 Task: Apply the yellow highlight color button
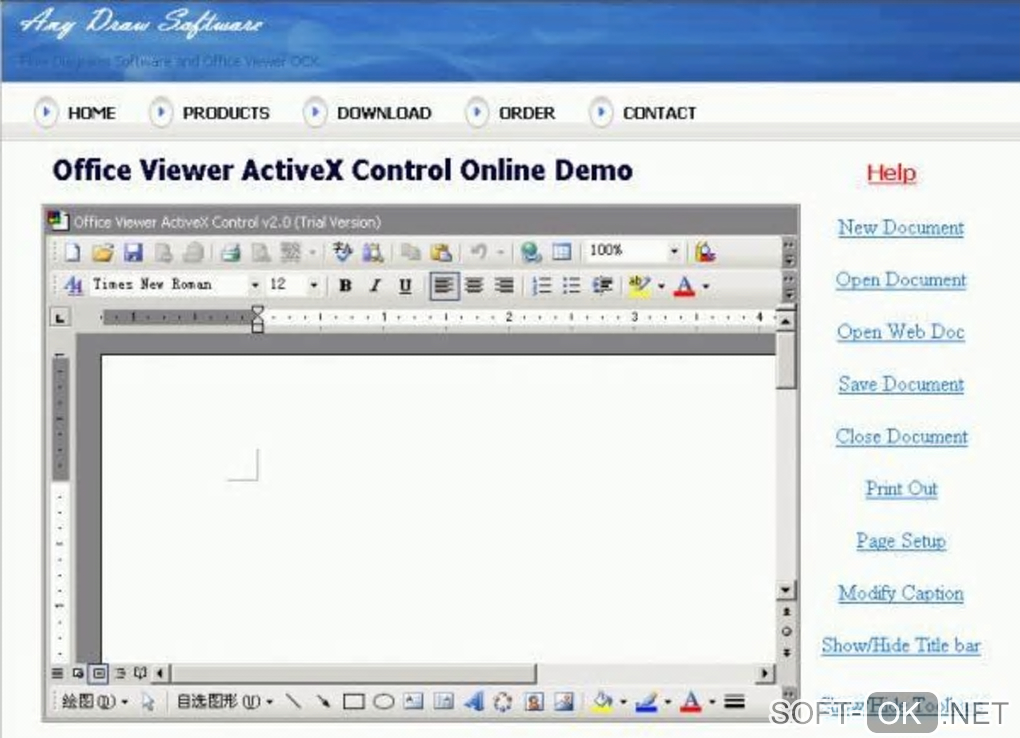639,286
